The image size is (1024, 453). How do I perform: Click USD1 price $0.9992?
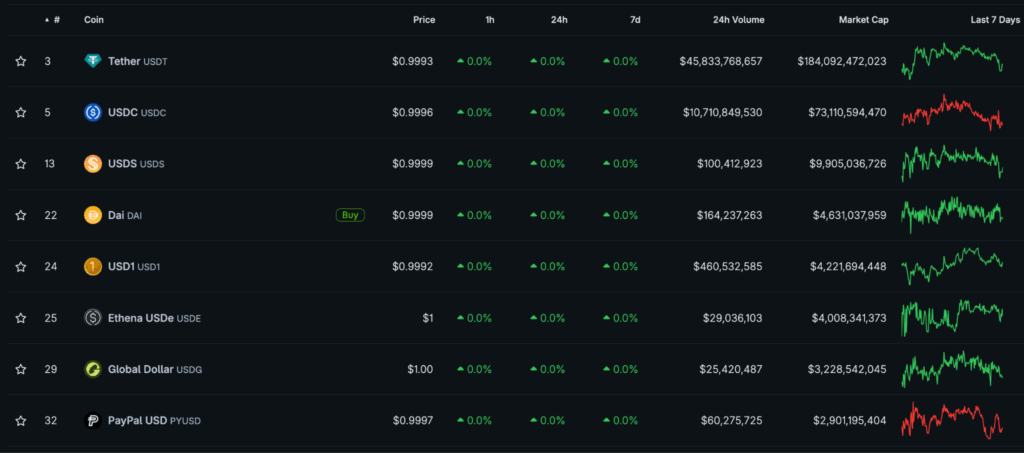(412, 267)
